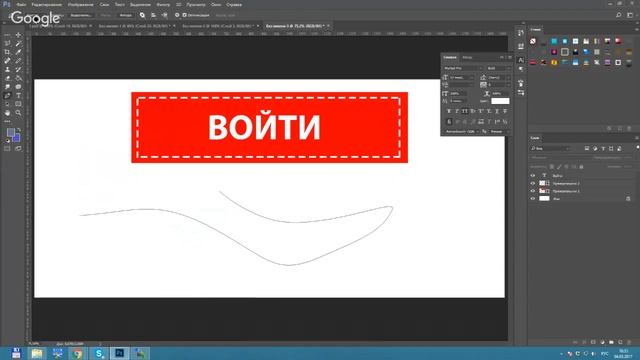Open the language dropdown in Character panel

pos(462,131)
